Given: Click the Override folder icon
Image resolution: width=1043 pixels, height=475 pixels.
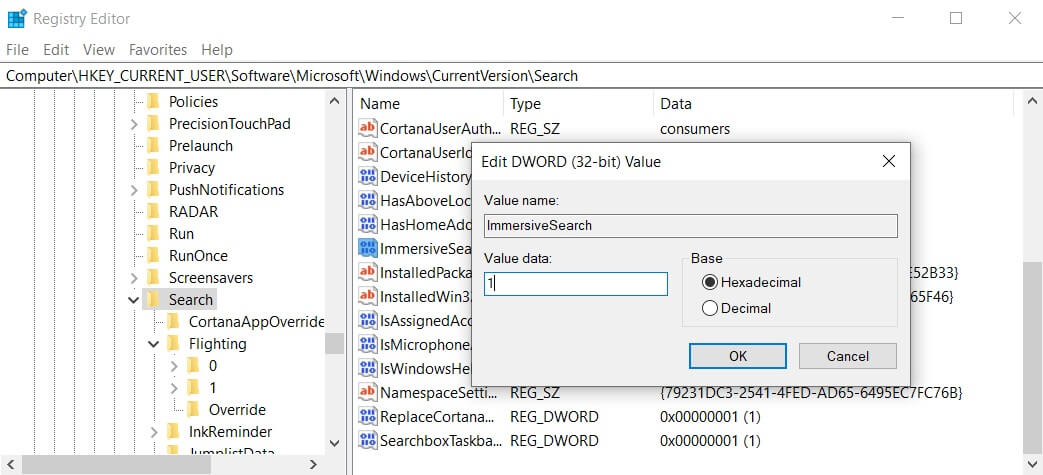Looking at the screenshot, I should [194, 409].
